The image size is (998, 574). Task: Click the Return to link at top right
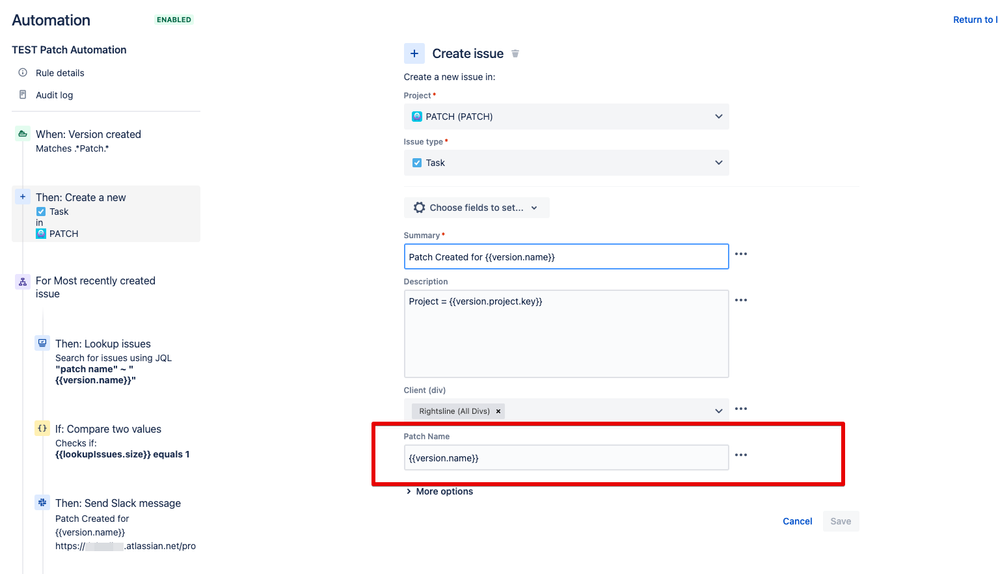[974, 20]
